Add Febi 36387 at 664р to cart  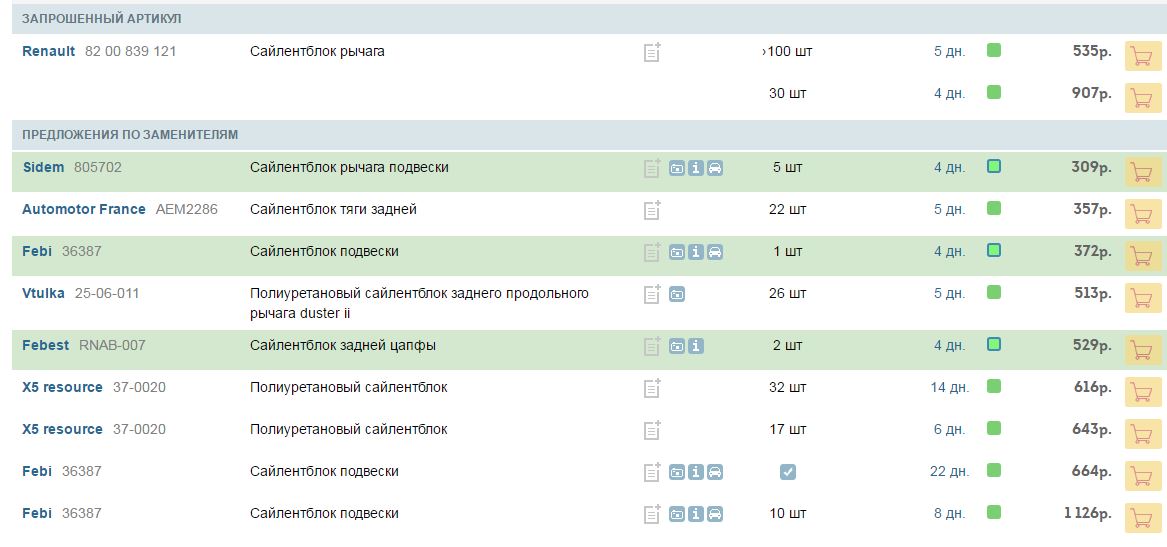pos(1142,475)
